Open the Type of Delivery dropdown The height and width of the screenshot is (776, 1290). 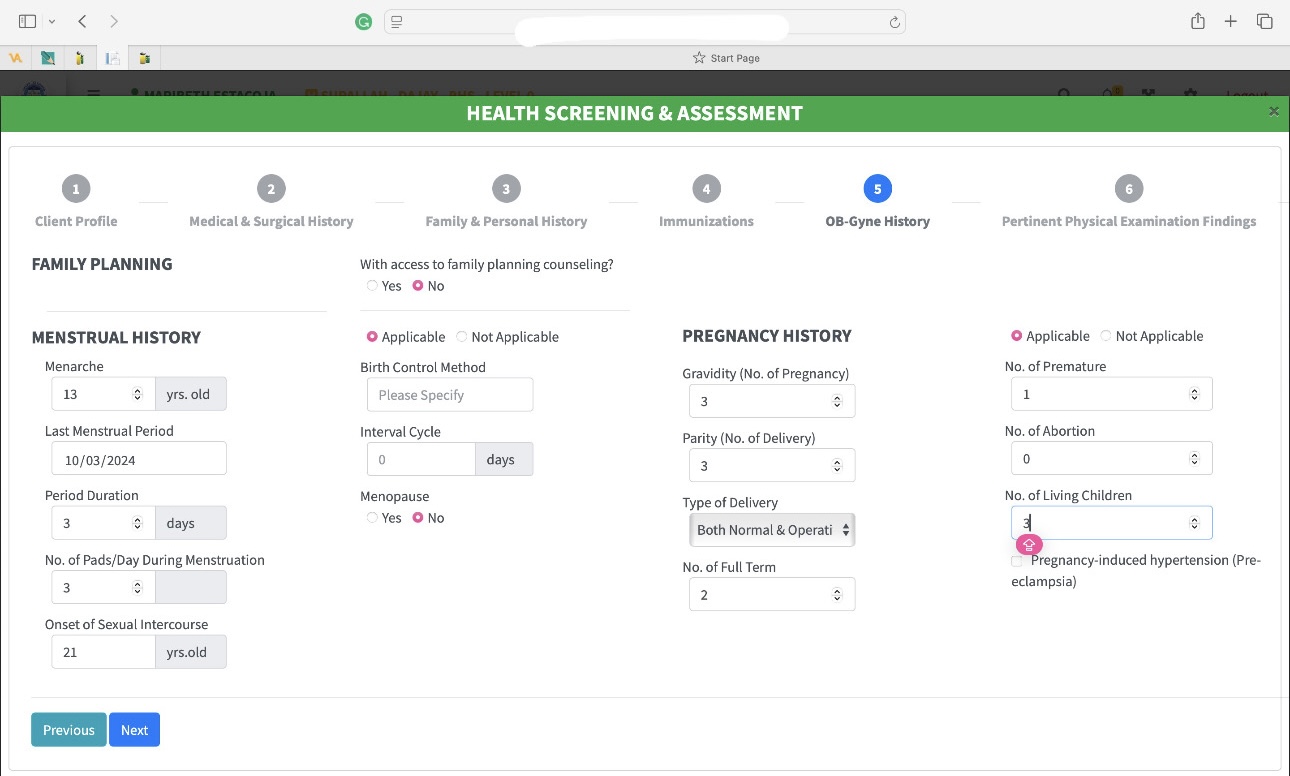[x=772, y=530]
